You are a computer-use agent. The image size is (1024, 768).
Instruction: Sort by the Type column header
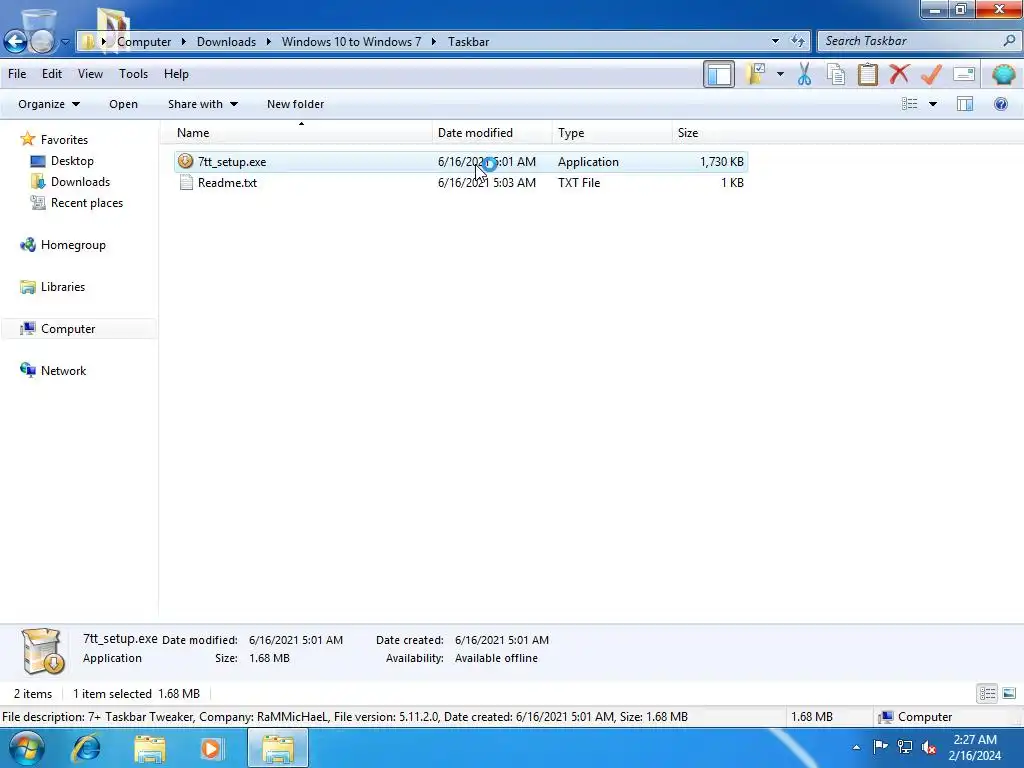coord(612,133)
